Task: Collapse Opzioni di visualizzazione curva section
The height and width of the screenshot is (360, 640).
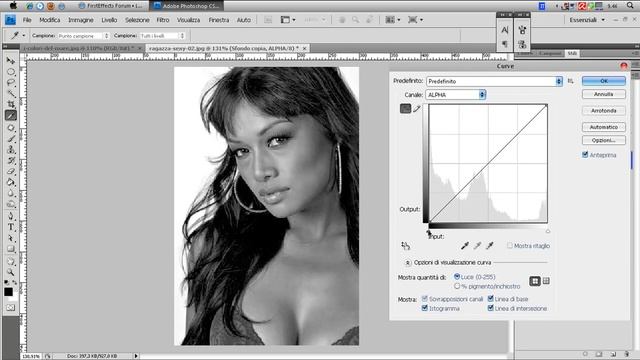Action: (407, 262)
